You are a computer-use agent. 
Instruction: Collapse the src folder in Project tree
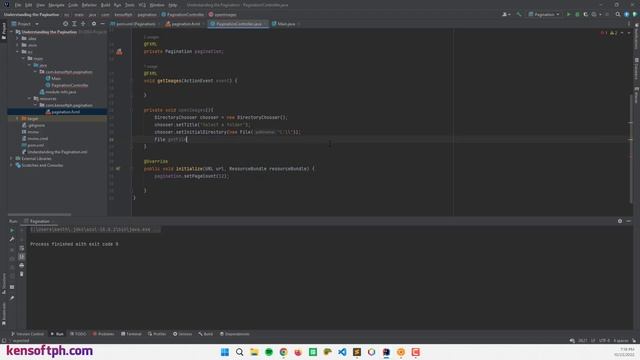pos(18,52)
